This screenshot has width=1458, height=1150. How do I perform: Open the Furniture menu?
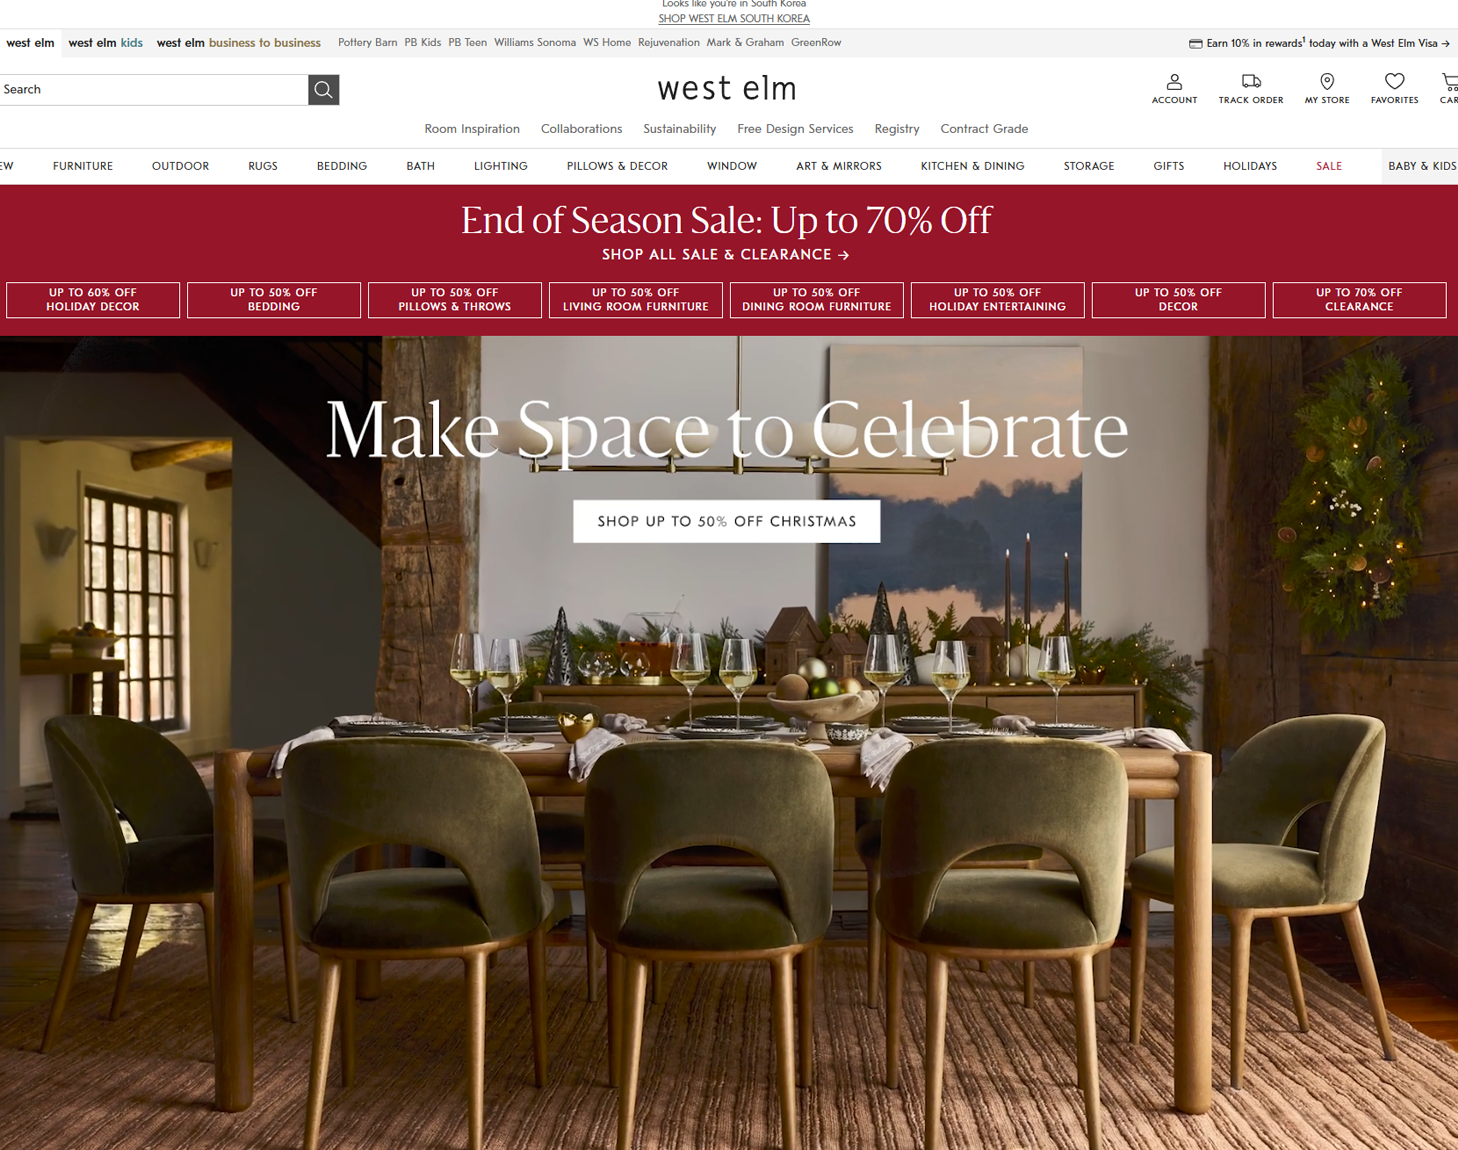tap(83, 166)
